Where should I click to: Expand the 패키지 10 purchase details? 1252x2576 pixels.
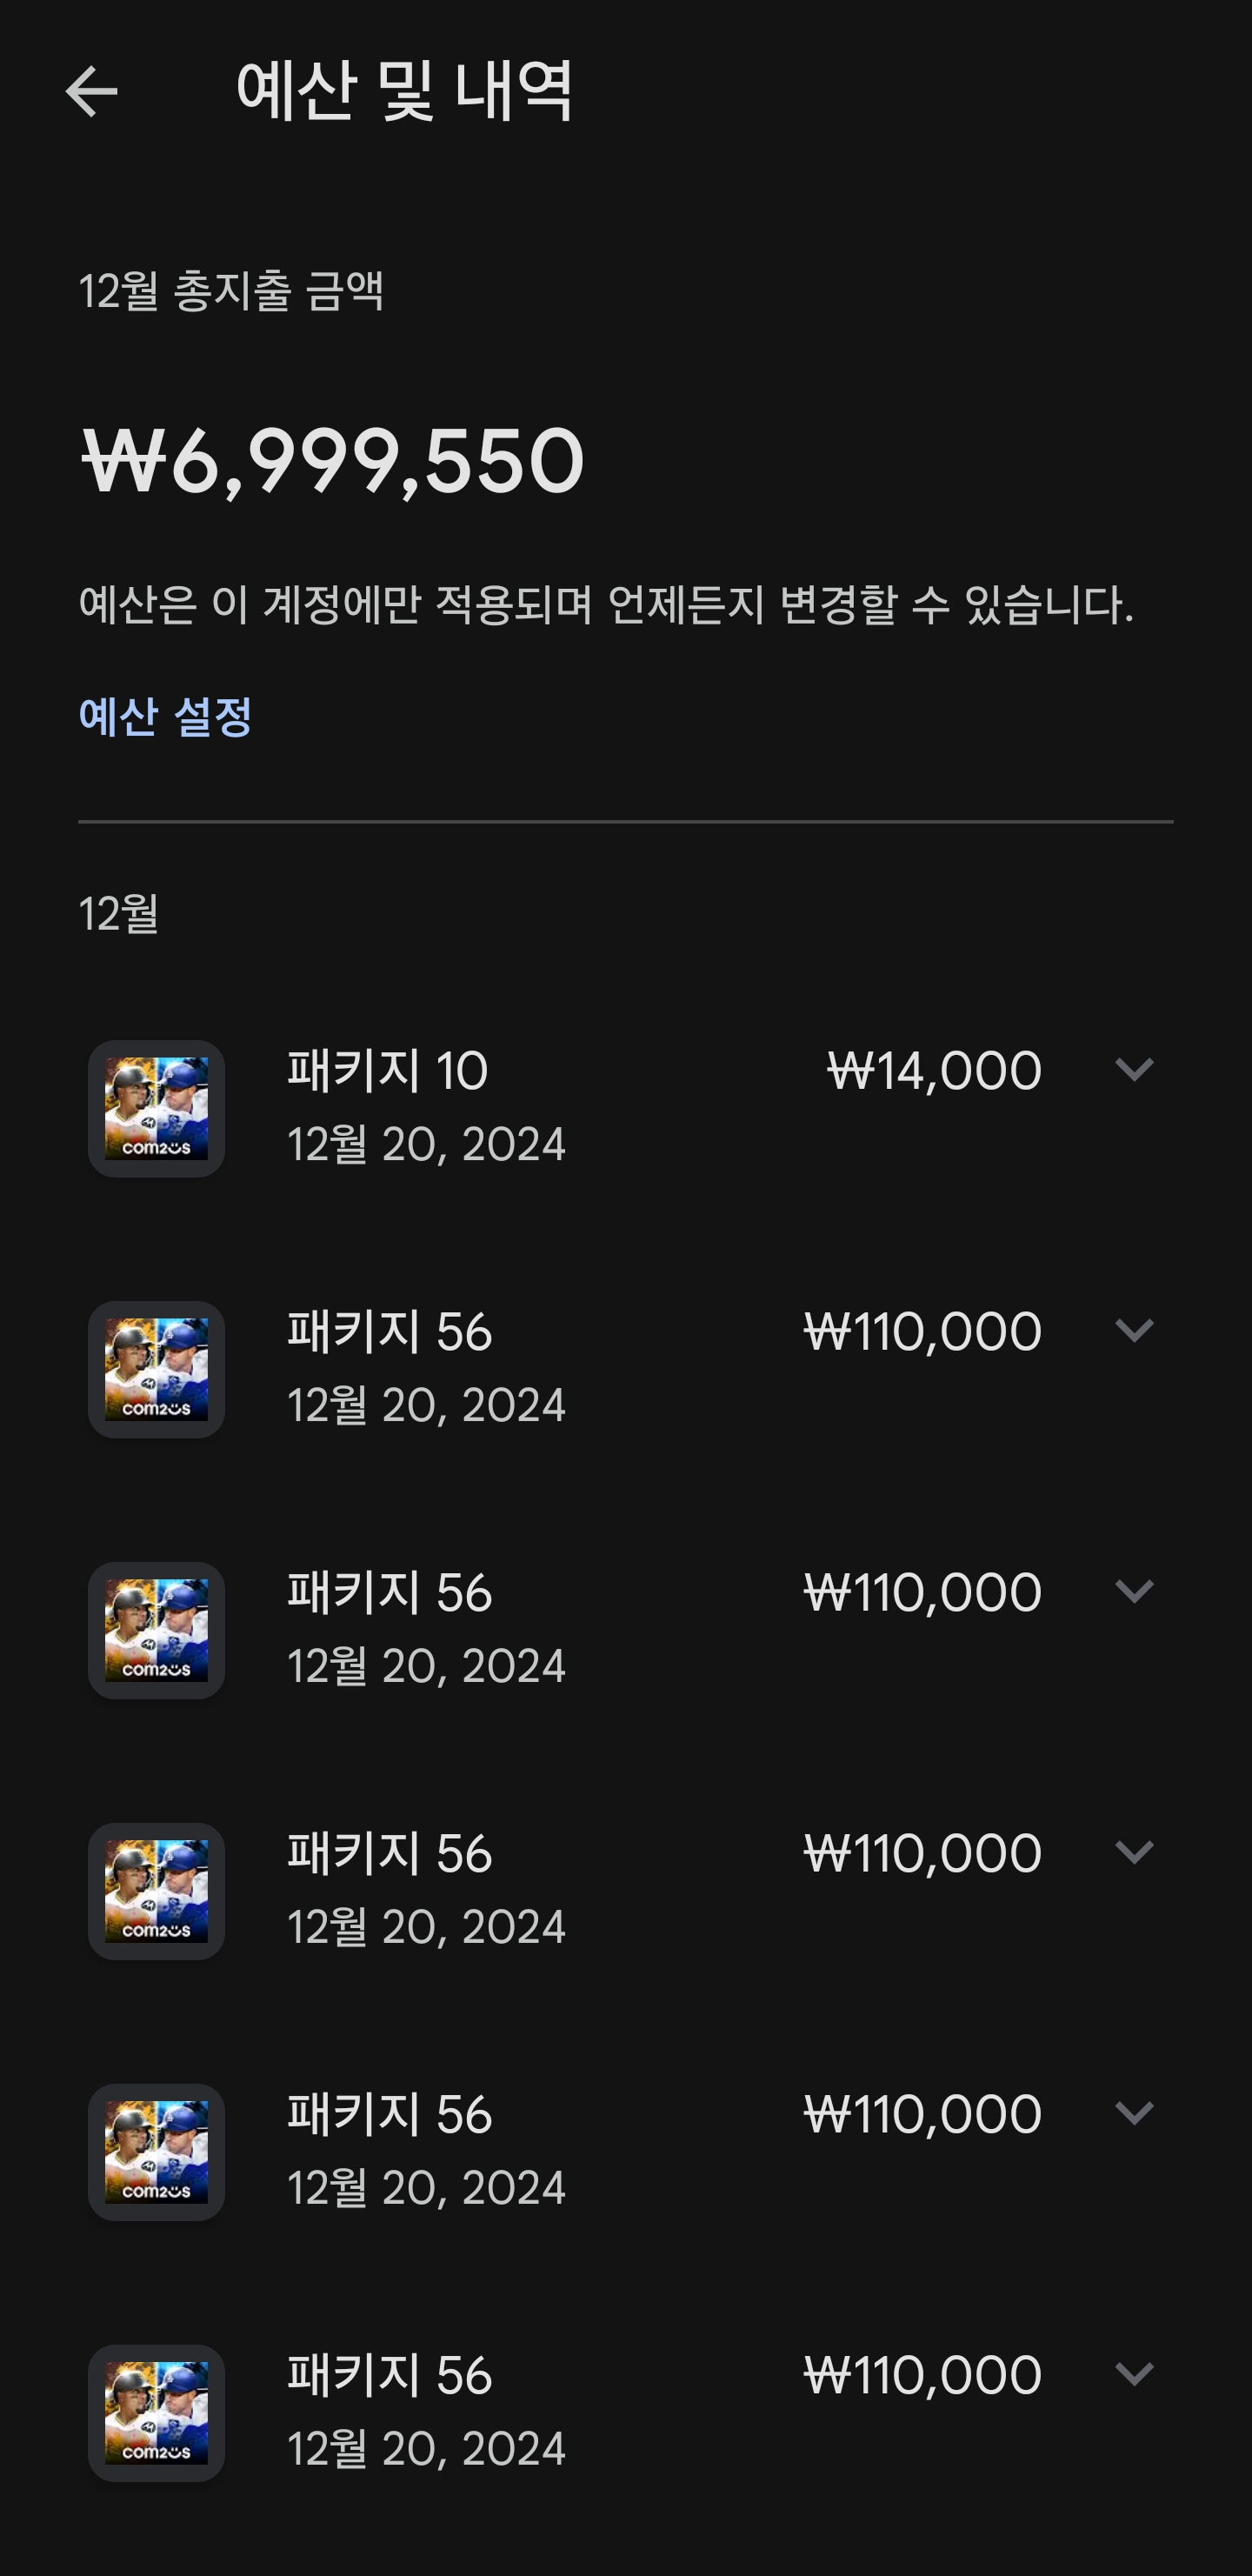1134,1070
